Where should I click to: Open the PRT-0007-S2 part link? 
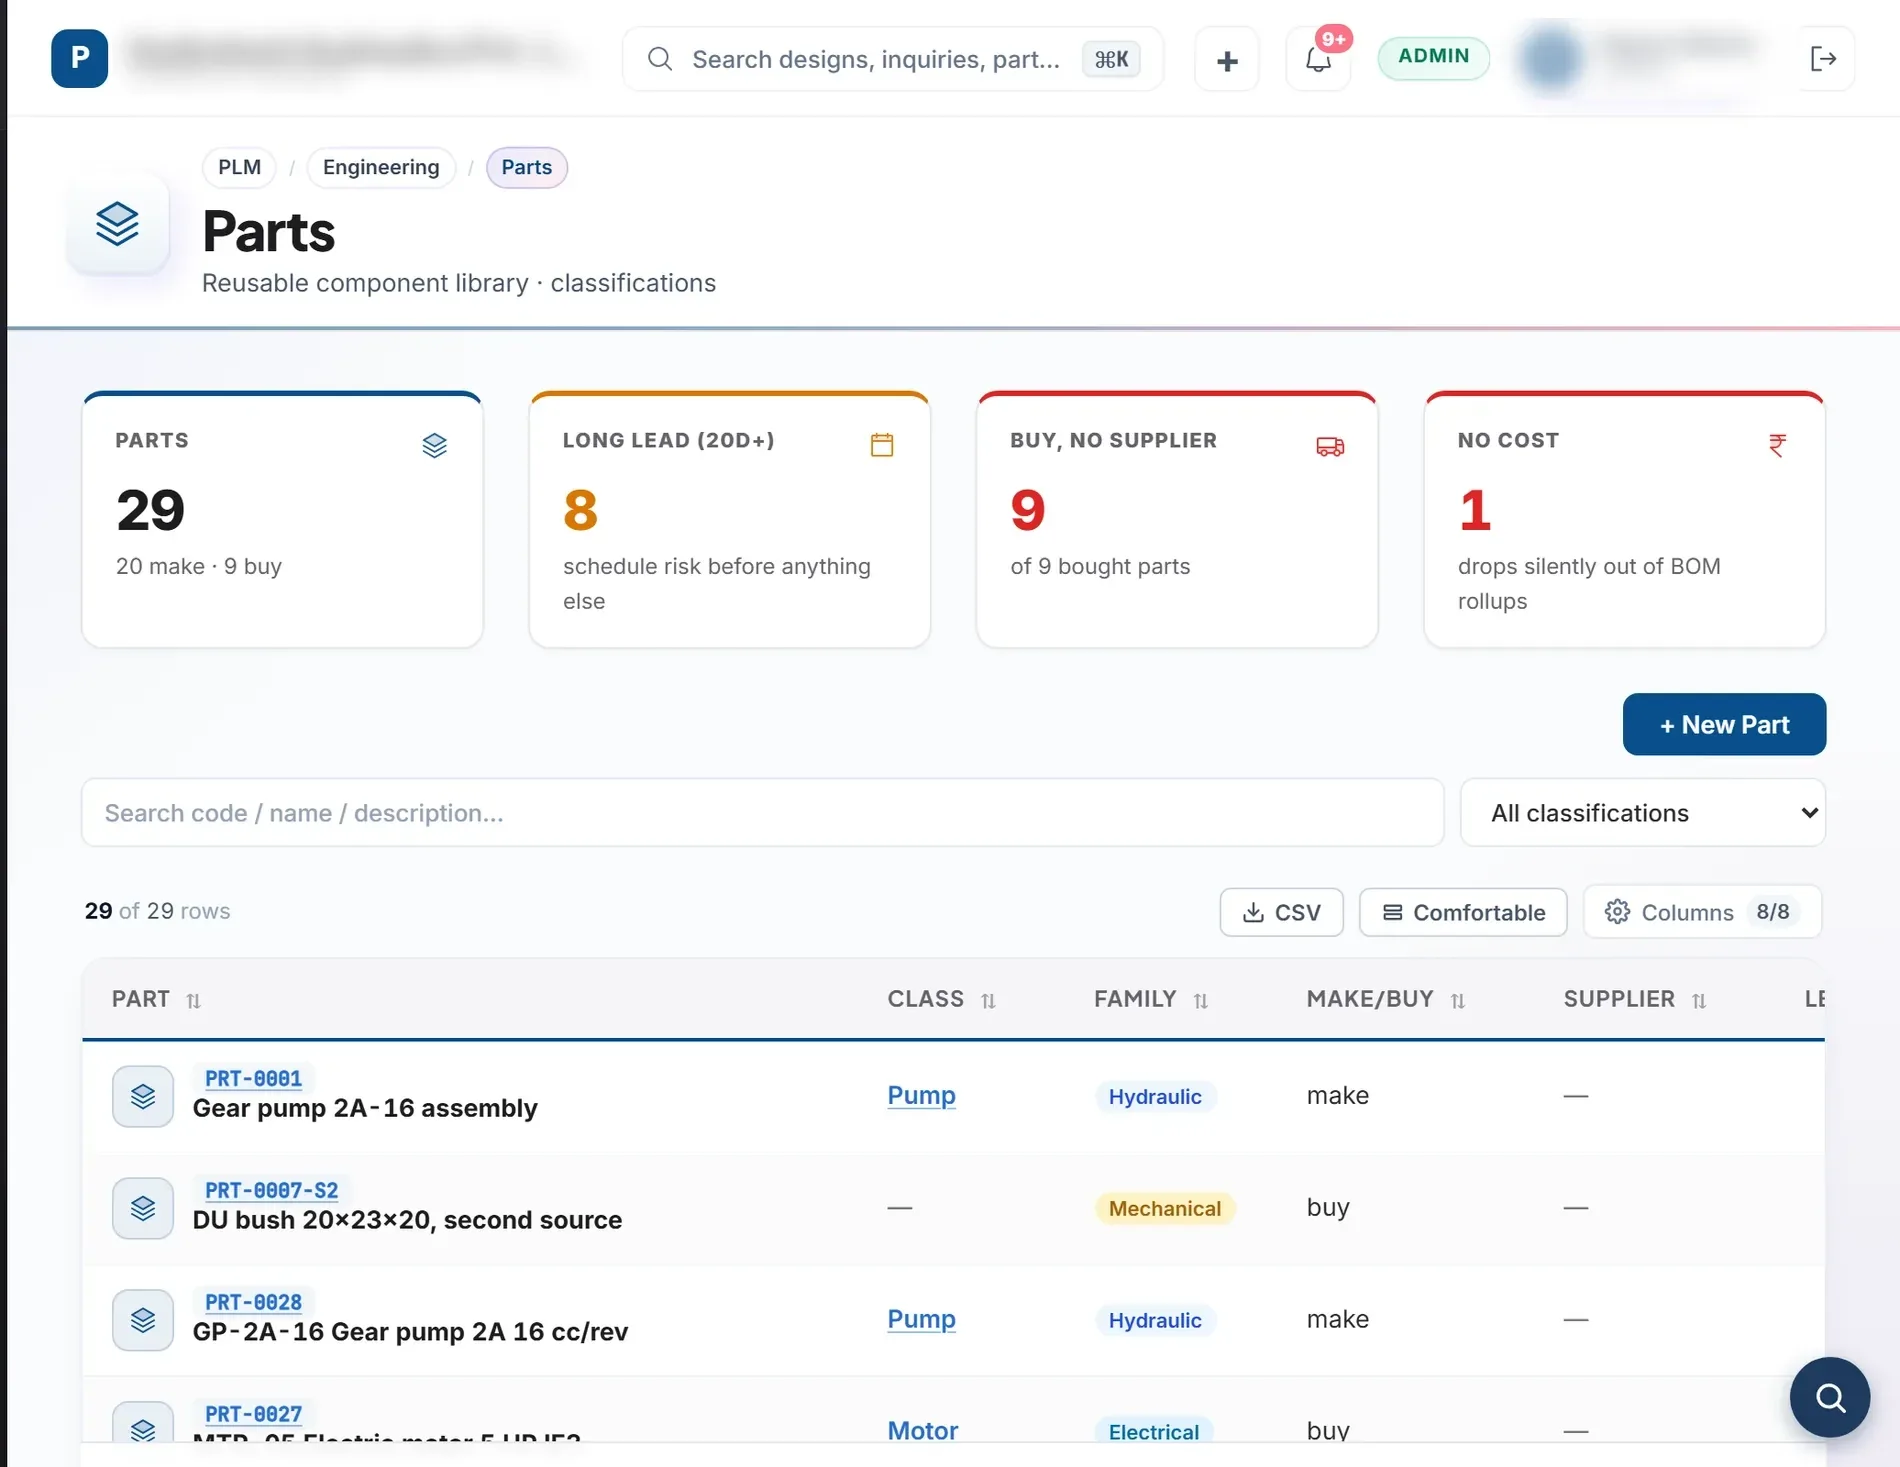[271, 1190]
